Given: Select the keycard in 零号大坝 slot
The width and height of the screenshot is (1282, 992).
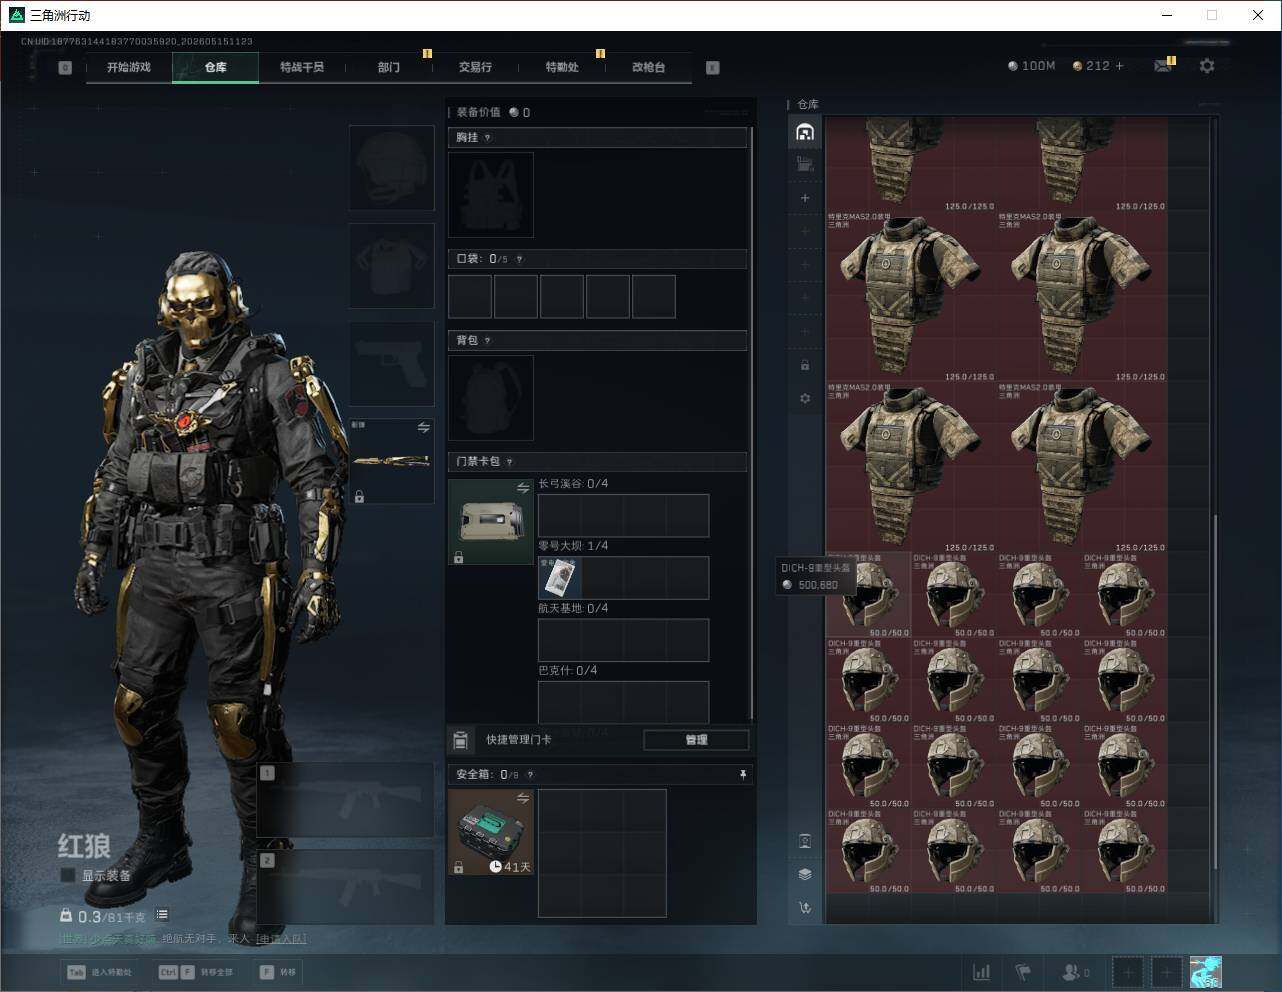Looking at the screenshot, I should [560, 578].
